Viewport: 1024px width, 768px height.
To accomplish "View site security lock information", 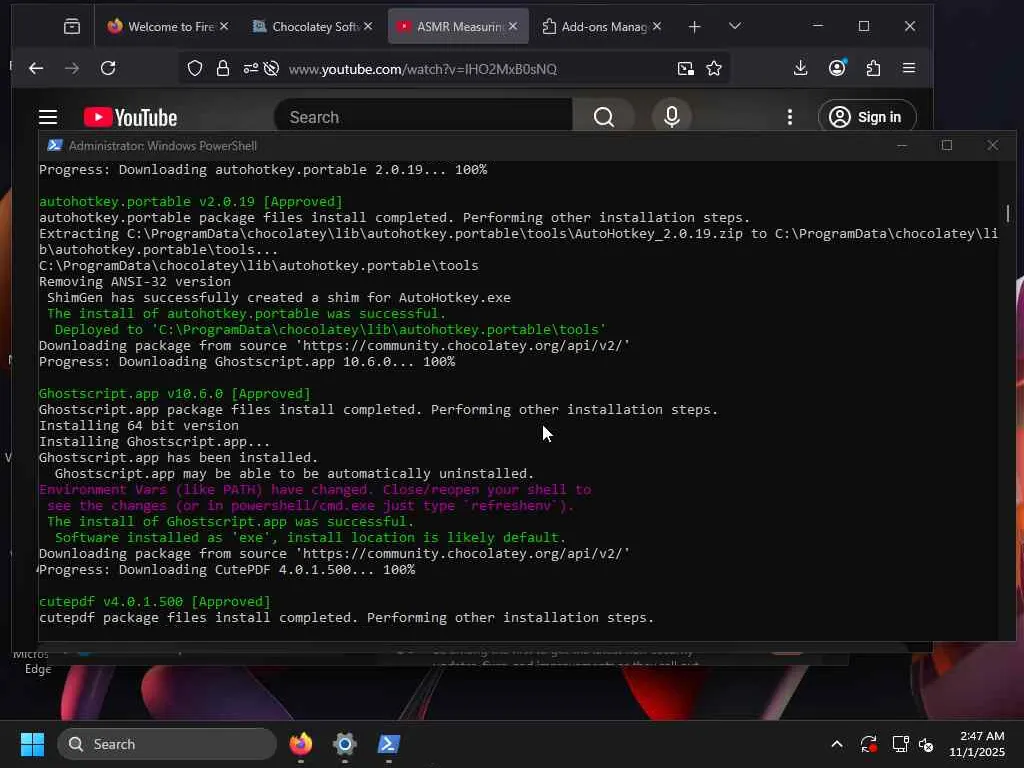I will pos(223,69).
